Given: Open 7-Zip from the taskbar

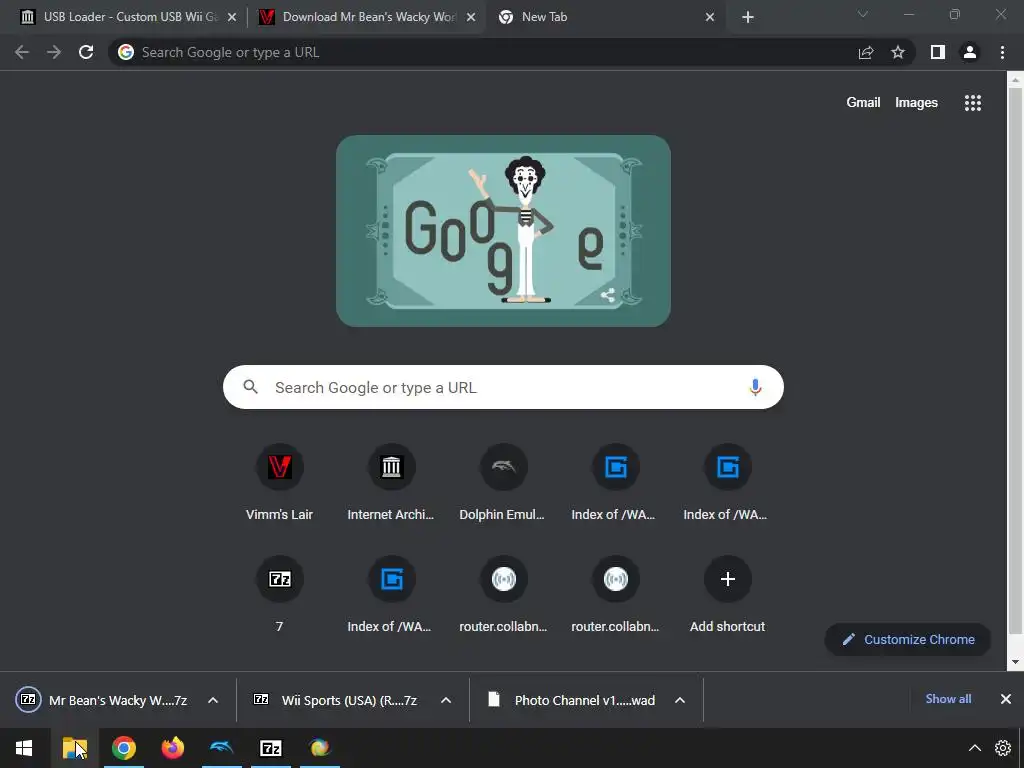Looking at the screenshot, I should pos(271,748).
